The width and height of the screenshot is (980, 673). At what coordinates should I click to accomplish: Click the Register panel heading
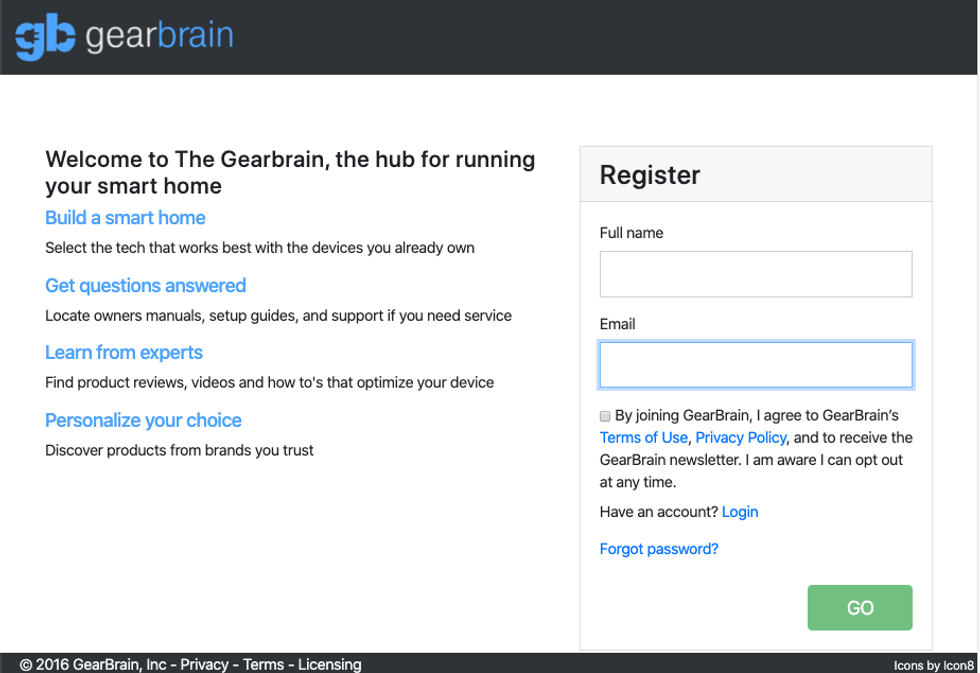[650, 175]
